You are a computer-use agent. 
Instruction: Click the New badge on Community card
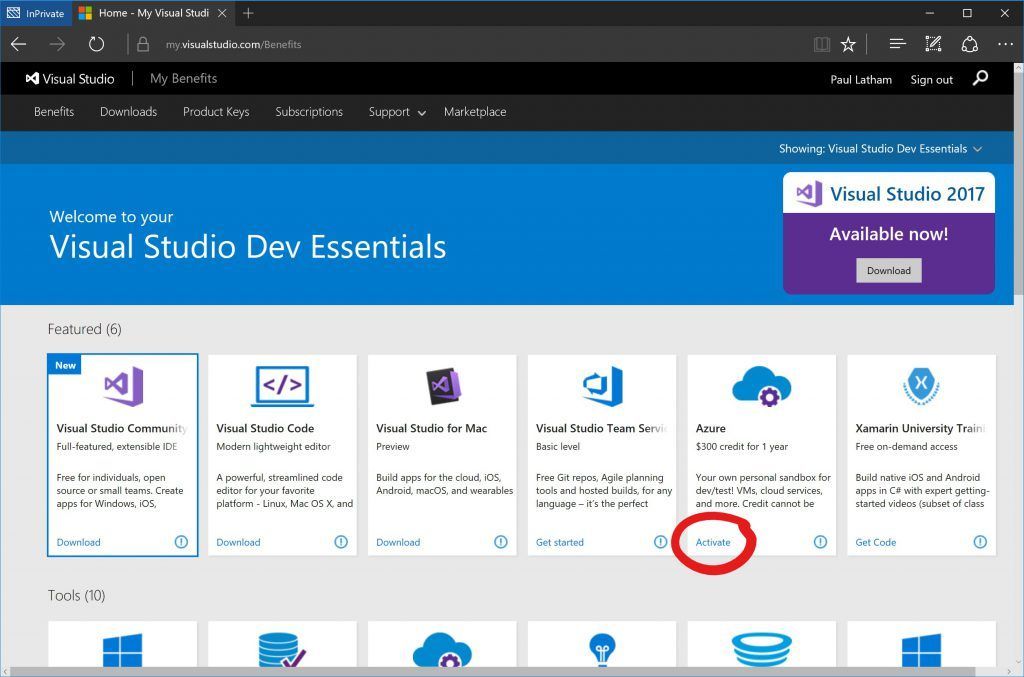(65, 365)
